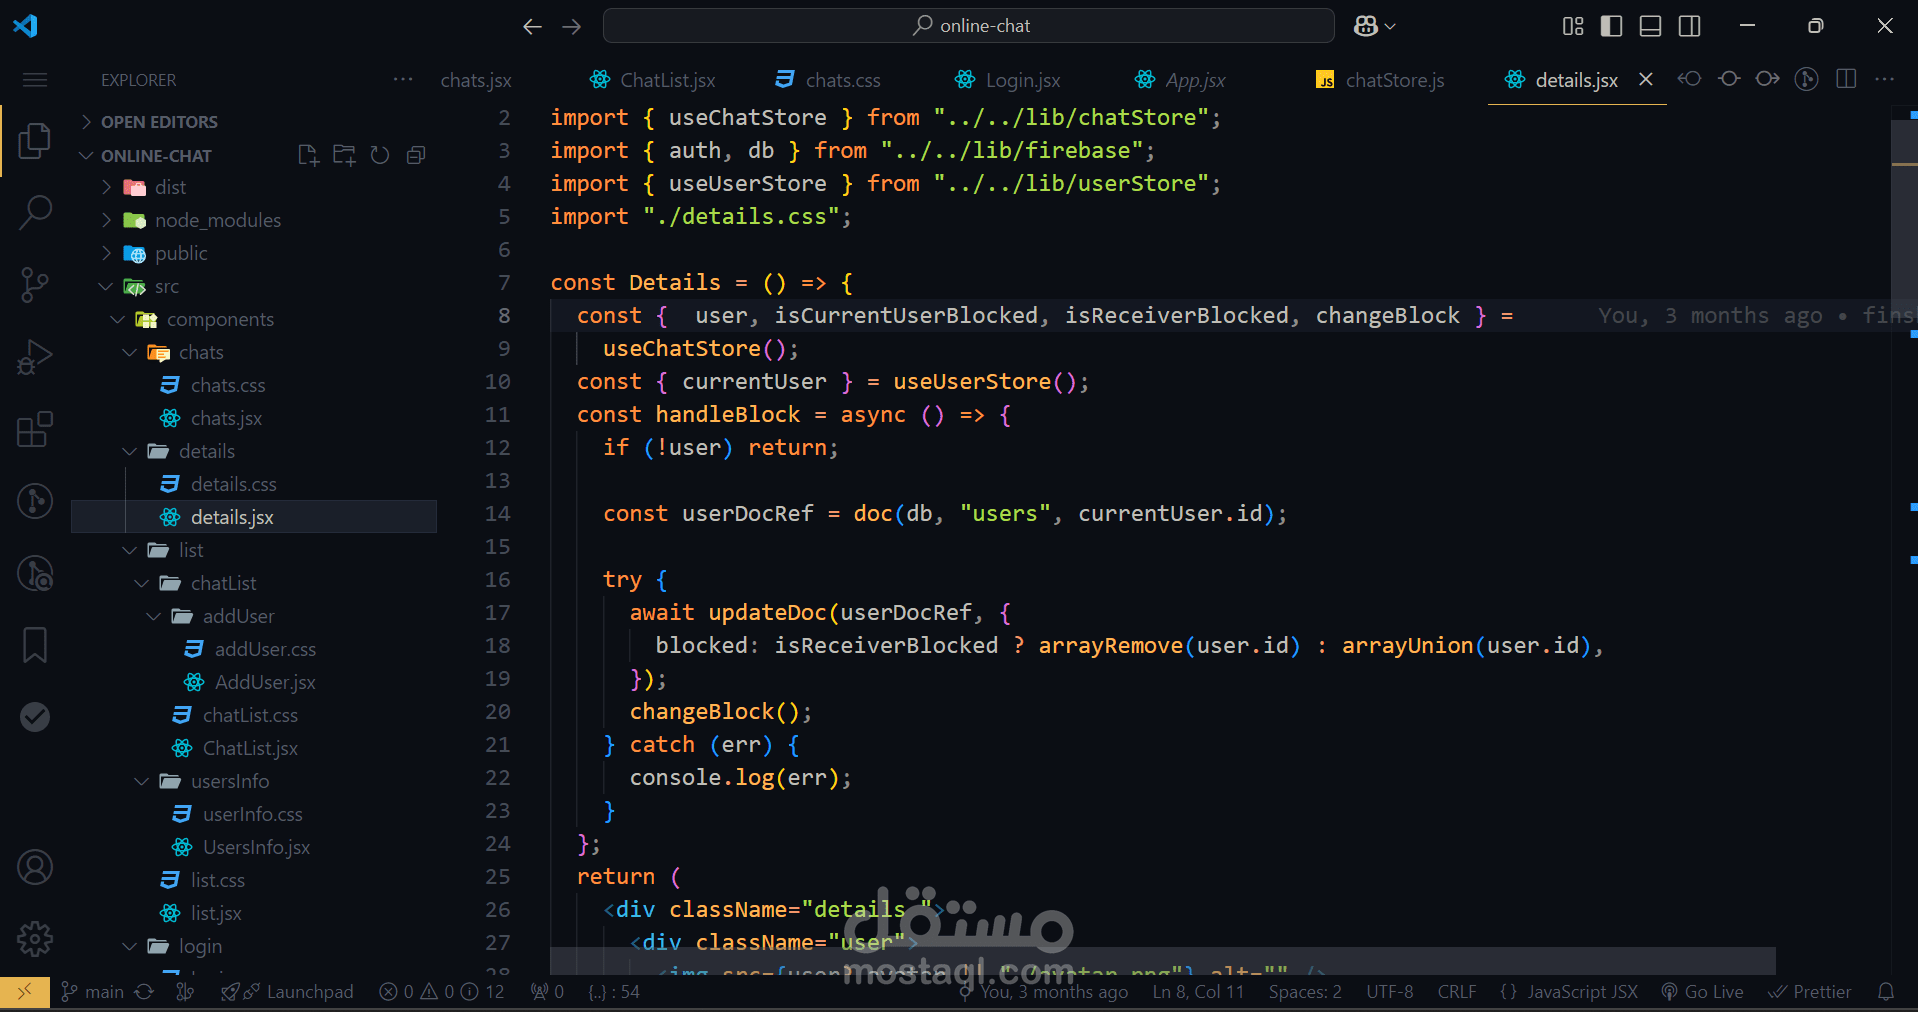The width and height of the screenshot is (1918, 1012).
Task: Expand the public folder
Action: [x=254, y=253]
